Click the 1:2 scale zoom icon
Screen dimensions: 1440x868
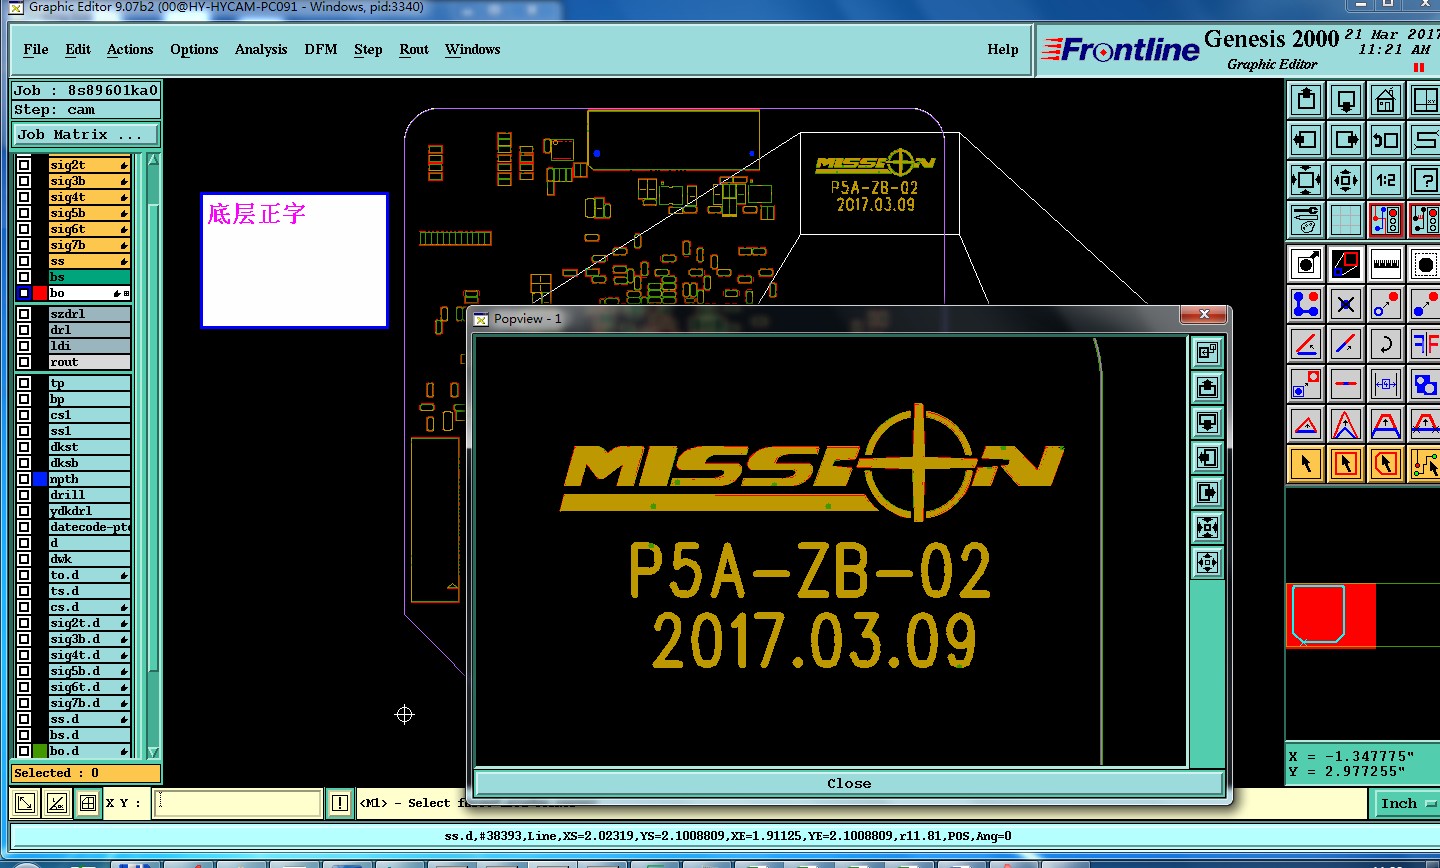pos(1386,180)
